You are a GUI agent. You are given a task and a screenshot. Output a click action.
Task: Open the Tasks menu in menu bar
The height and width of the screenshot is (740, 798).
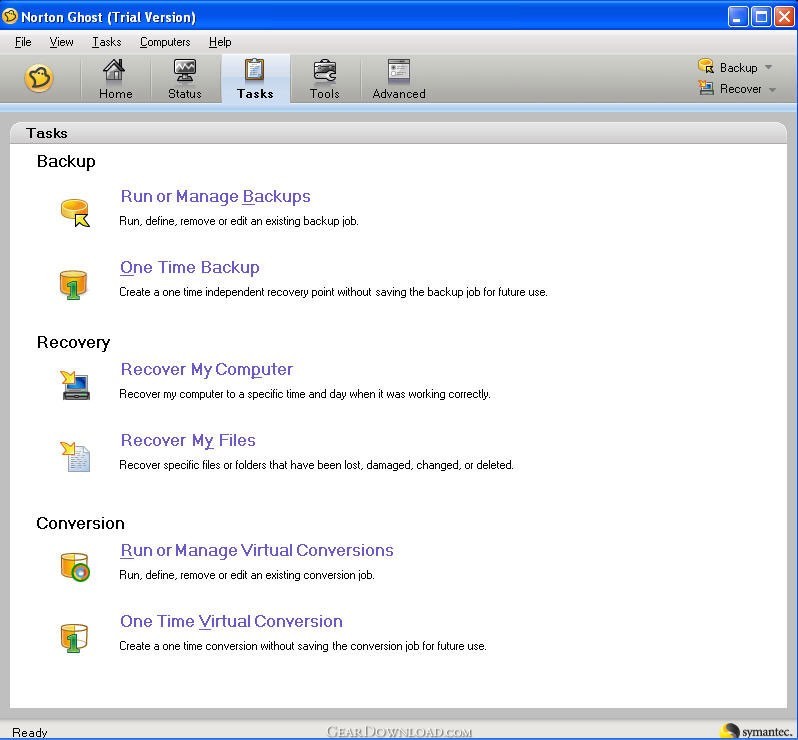click(x=106, y=42)
